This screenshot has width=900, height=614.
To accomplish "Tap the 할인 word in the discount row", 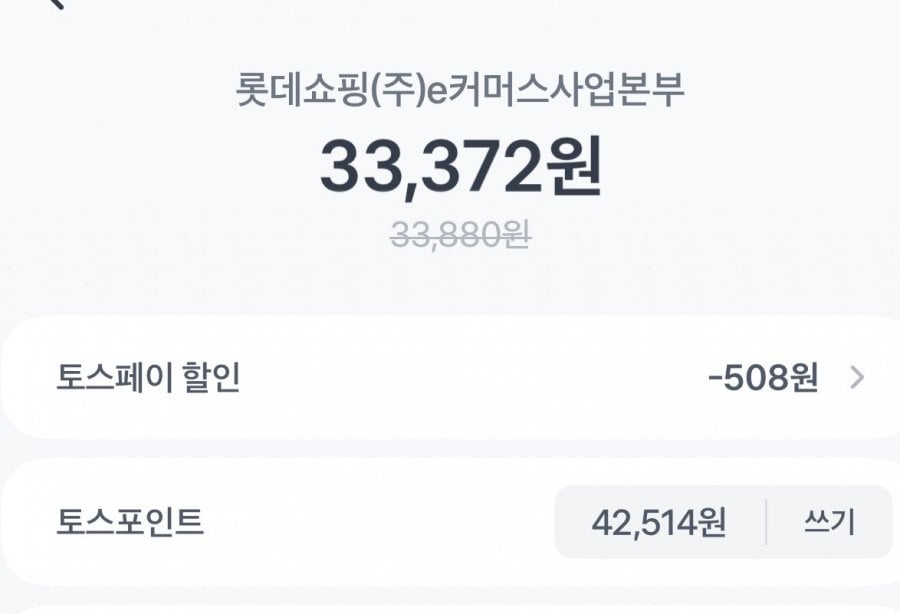I will tap(215, 378).
